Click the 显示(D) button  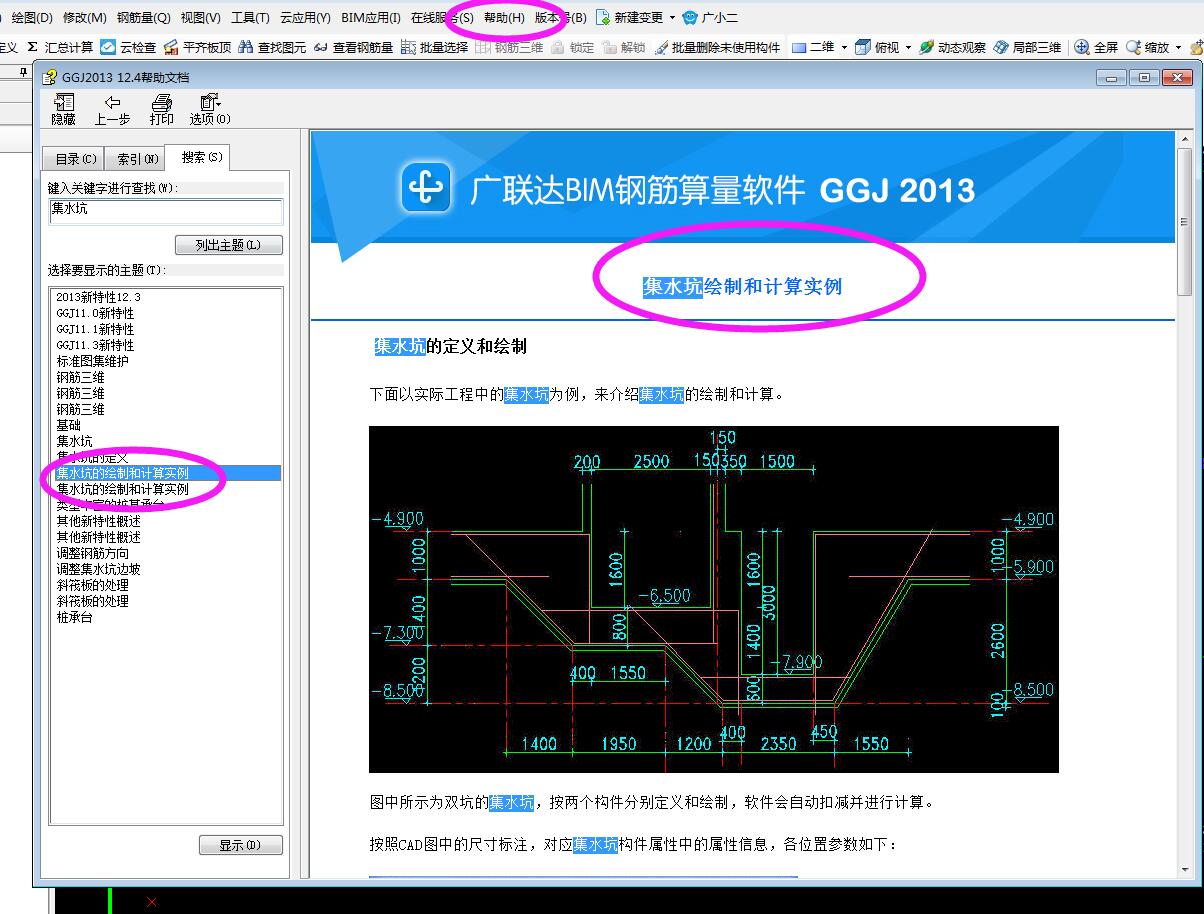241,845
